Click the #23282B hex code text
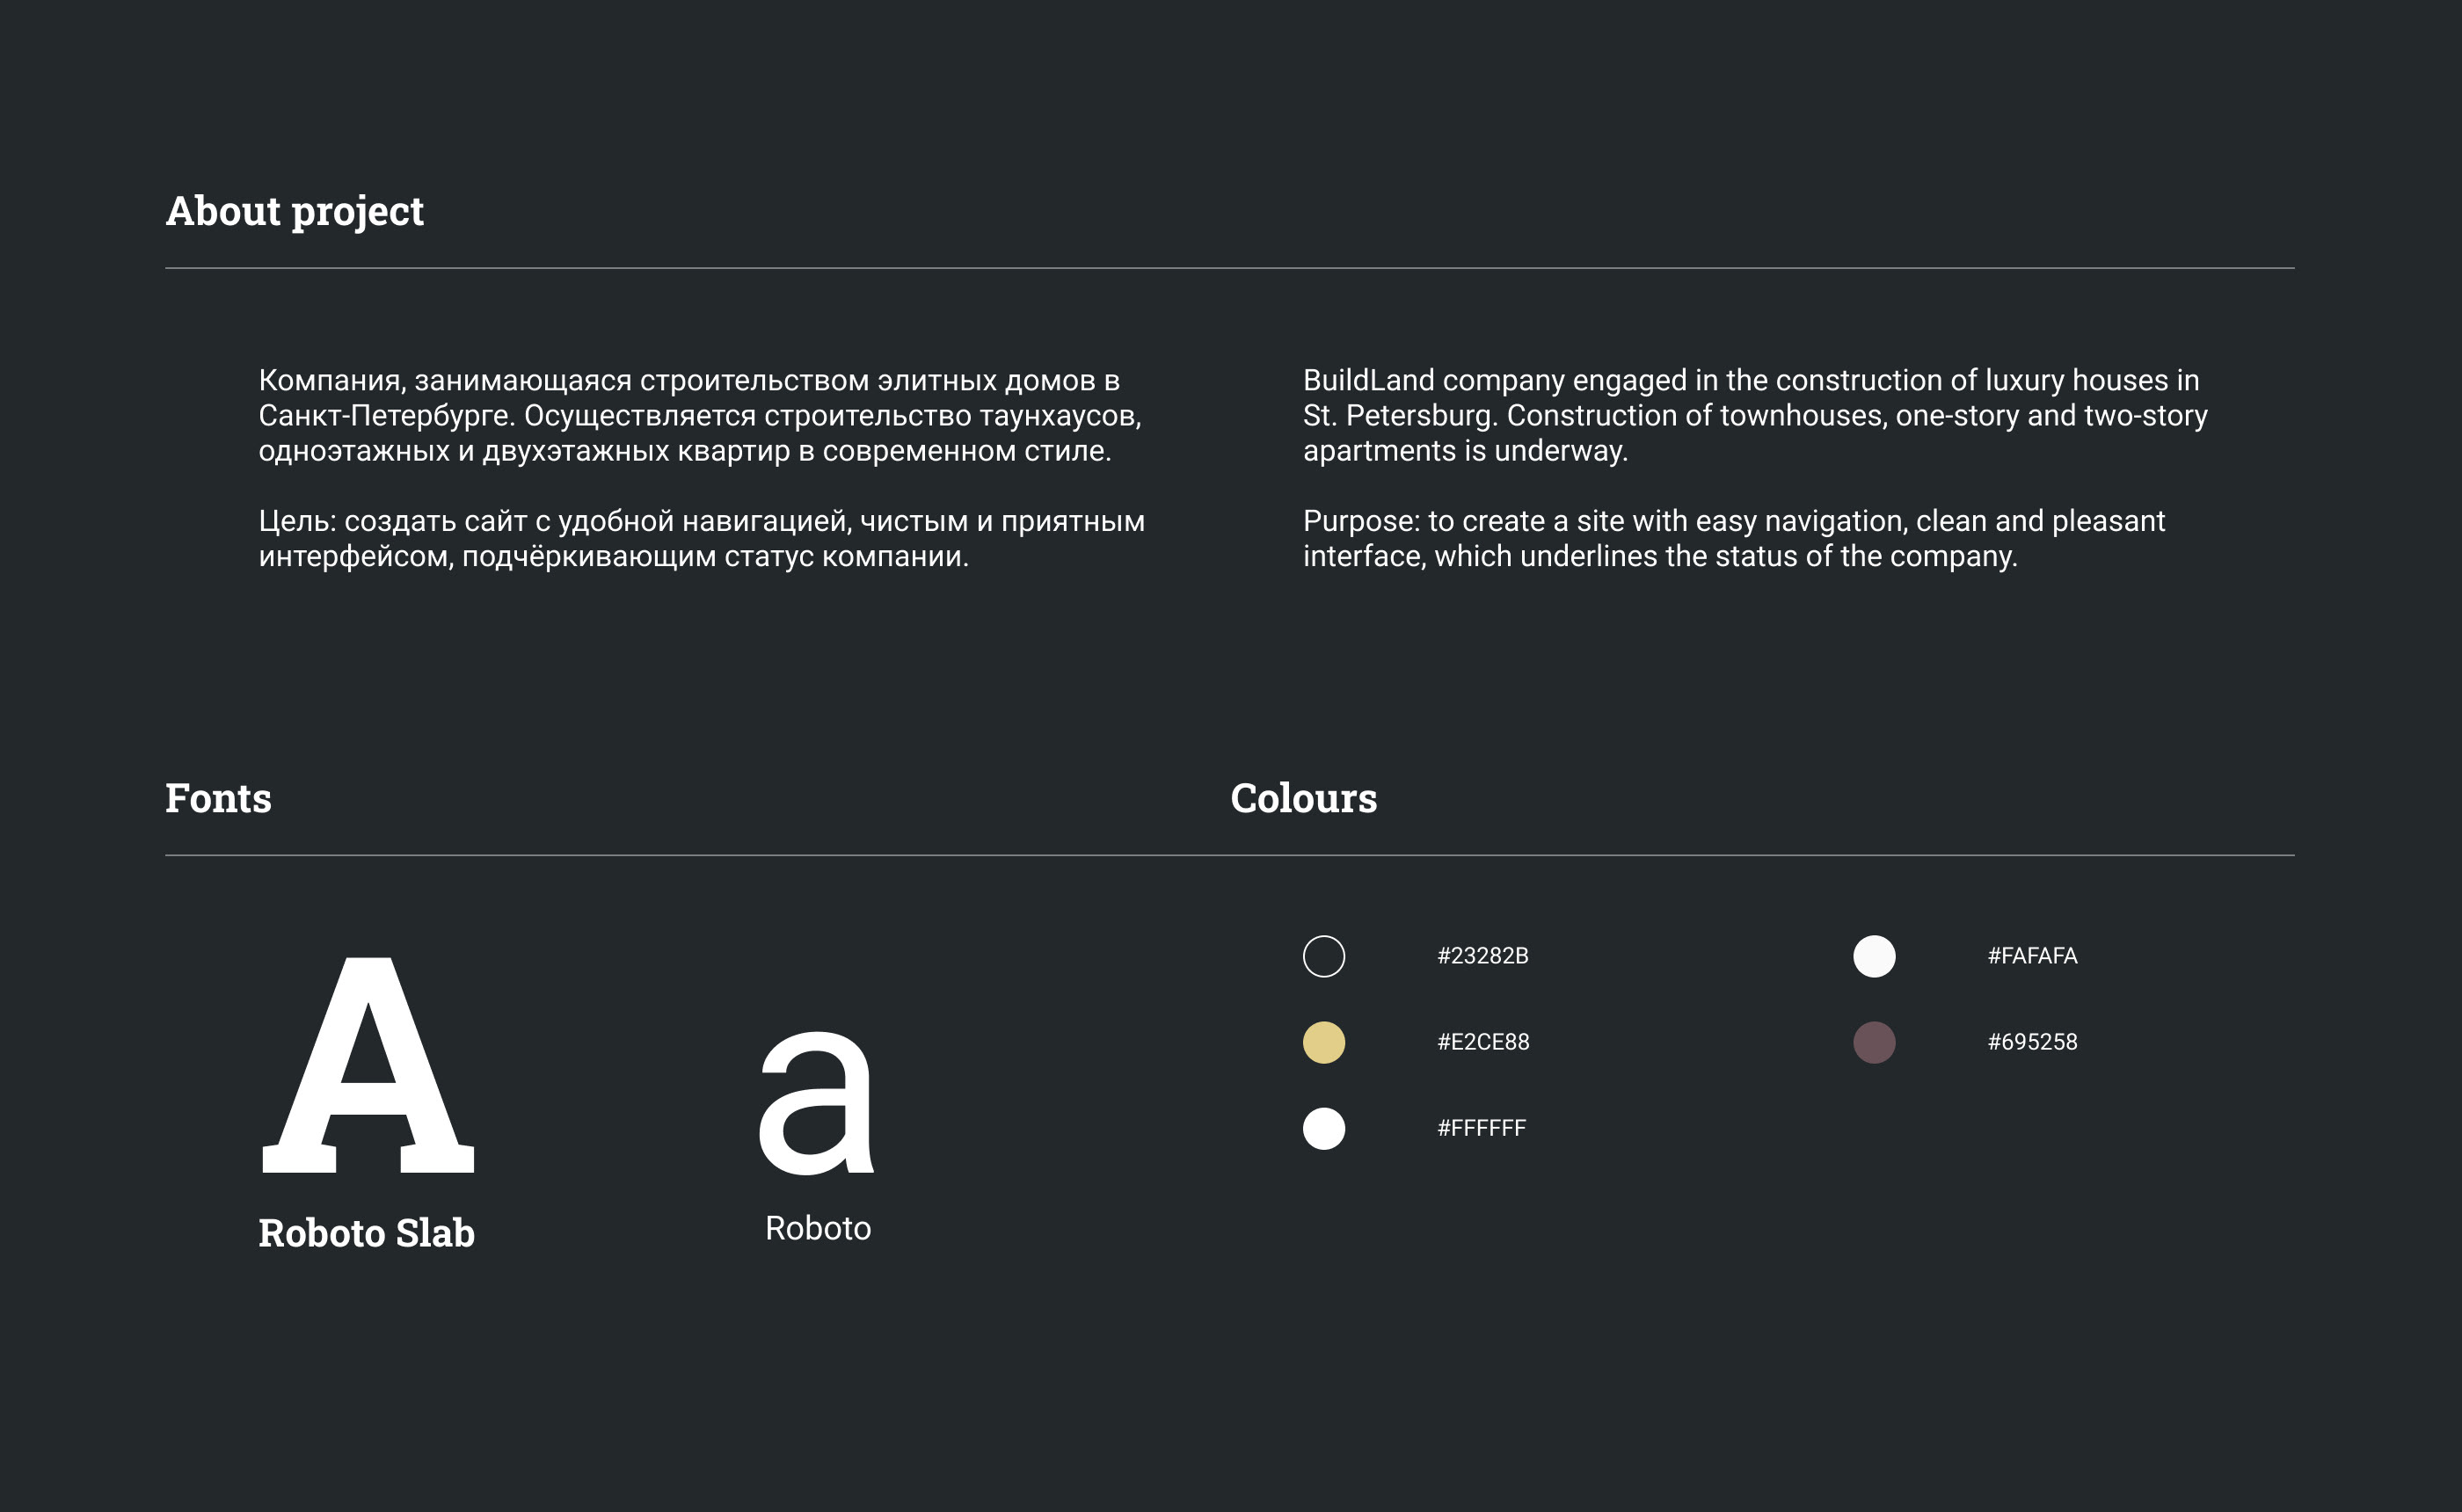The image size is (2462, 1512). (1482, 956)
